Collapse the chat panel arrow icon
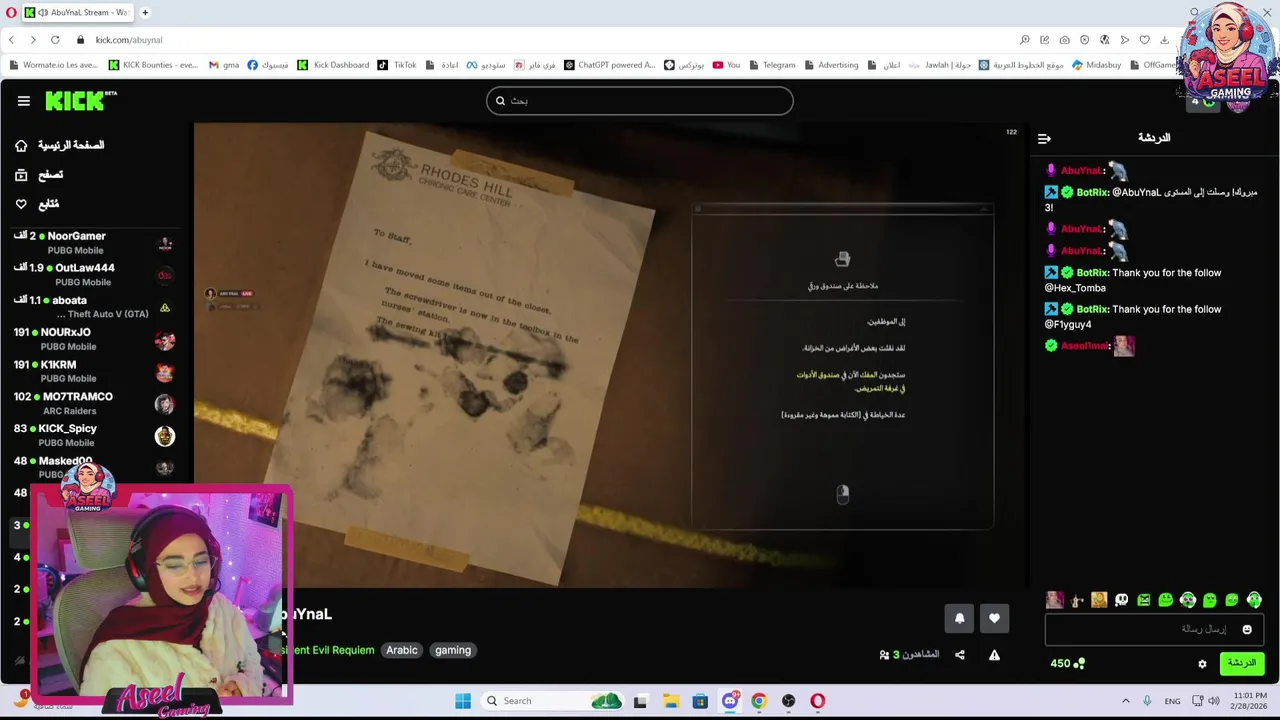 1044,139
